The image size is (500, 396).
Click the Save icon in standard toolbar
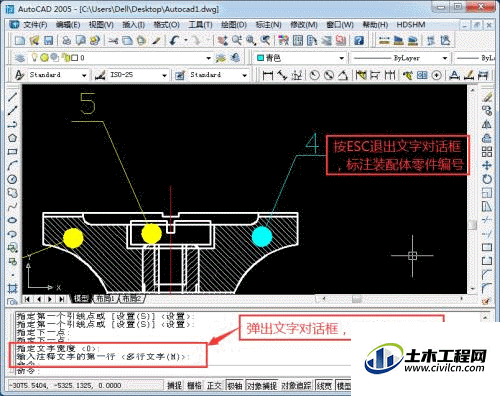point(49,41)
